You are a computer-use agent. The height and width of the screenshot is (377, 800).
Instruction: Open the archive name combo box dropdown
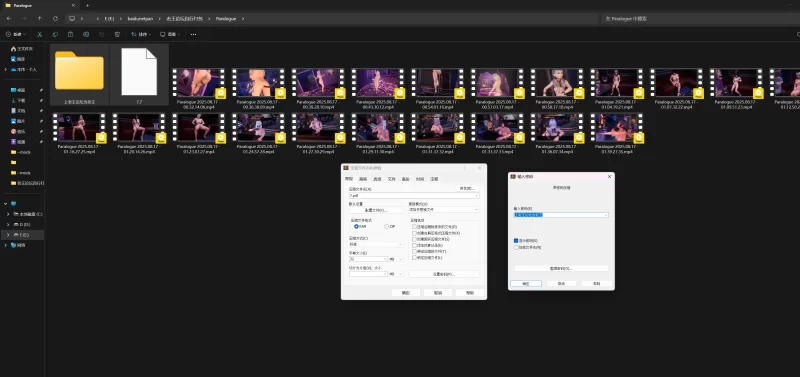point(477,195)
